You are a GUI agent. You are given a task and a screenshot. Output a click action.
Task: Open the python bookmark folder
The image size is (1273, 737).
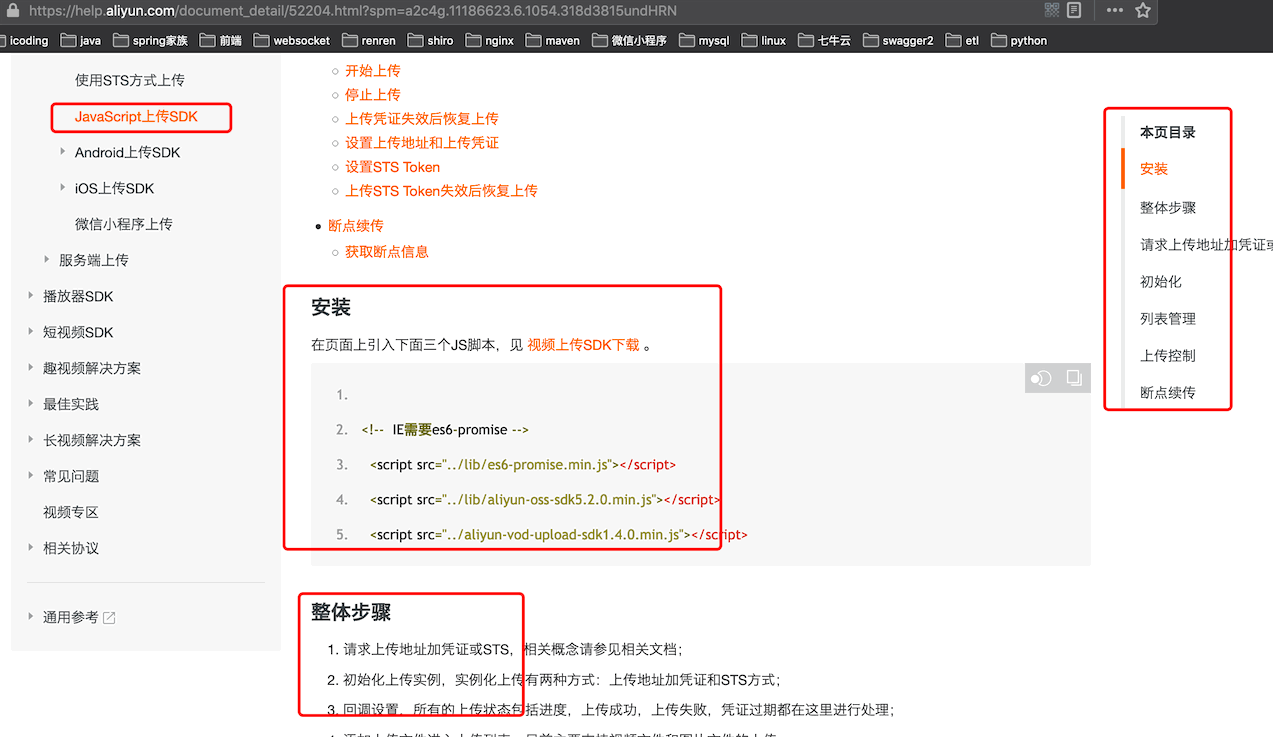(x=1019, y=41)
